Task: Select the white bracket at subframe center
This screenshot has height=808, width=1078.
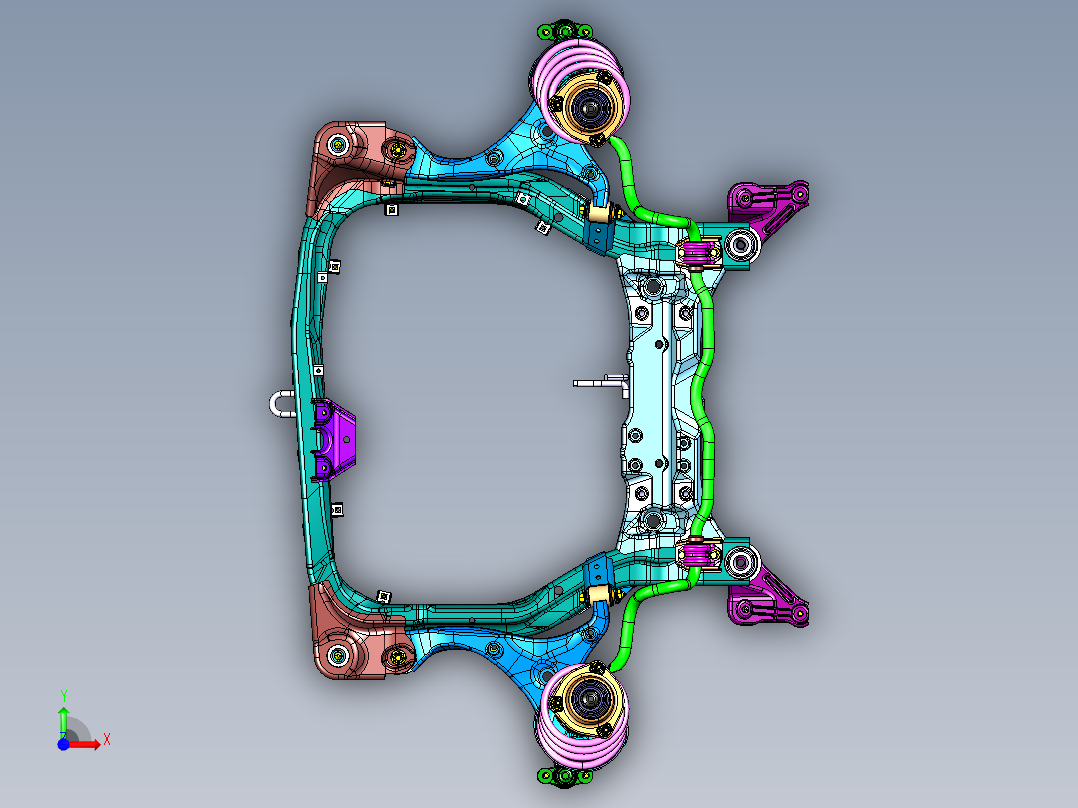Action: (x=602, y=383)
